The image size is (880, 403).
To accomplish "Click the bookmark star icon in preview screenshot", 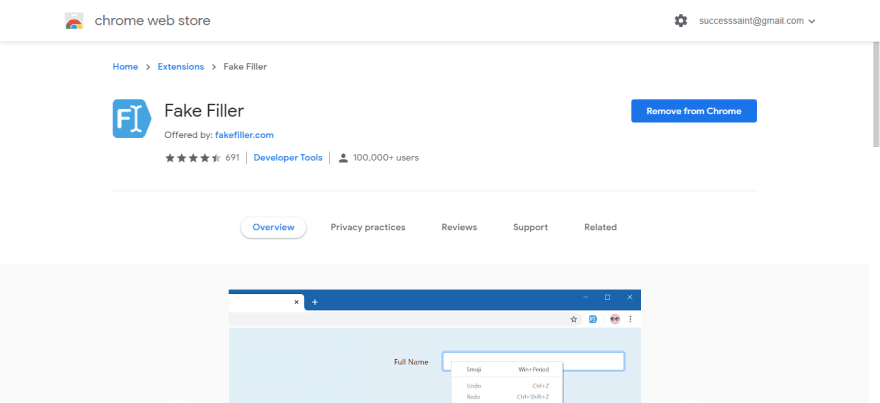I will (x=574, y=319).
